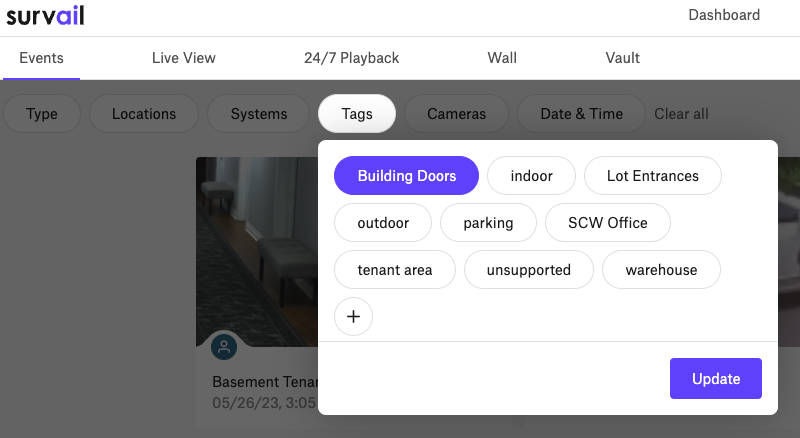
Task: Enable the Lot Entrances tag
Action: 653,176
